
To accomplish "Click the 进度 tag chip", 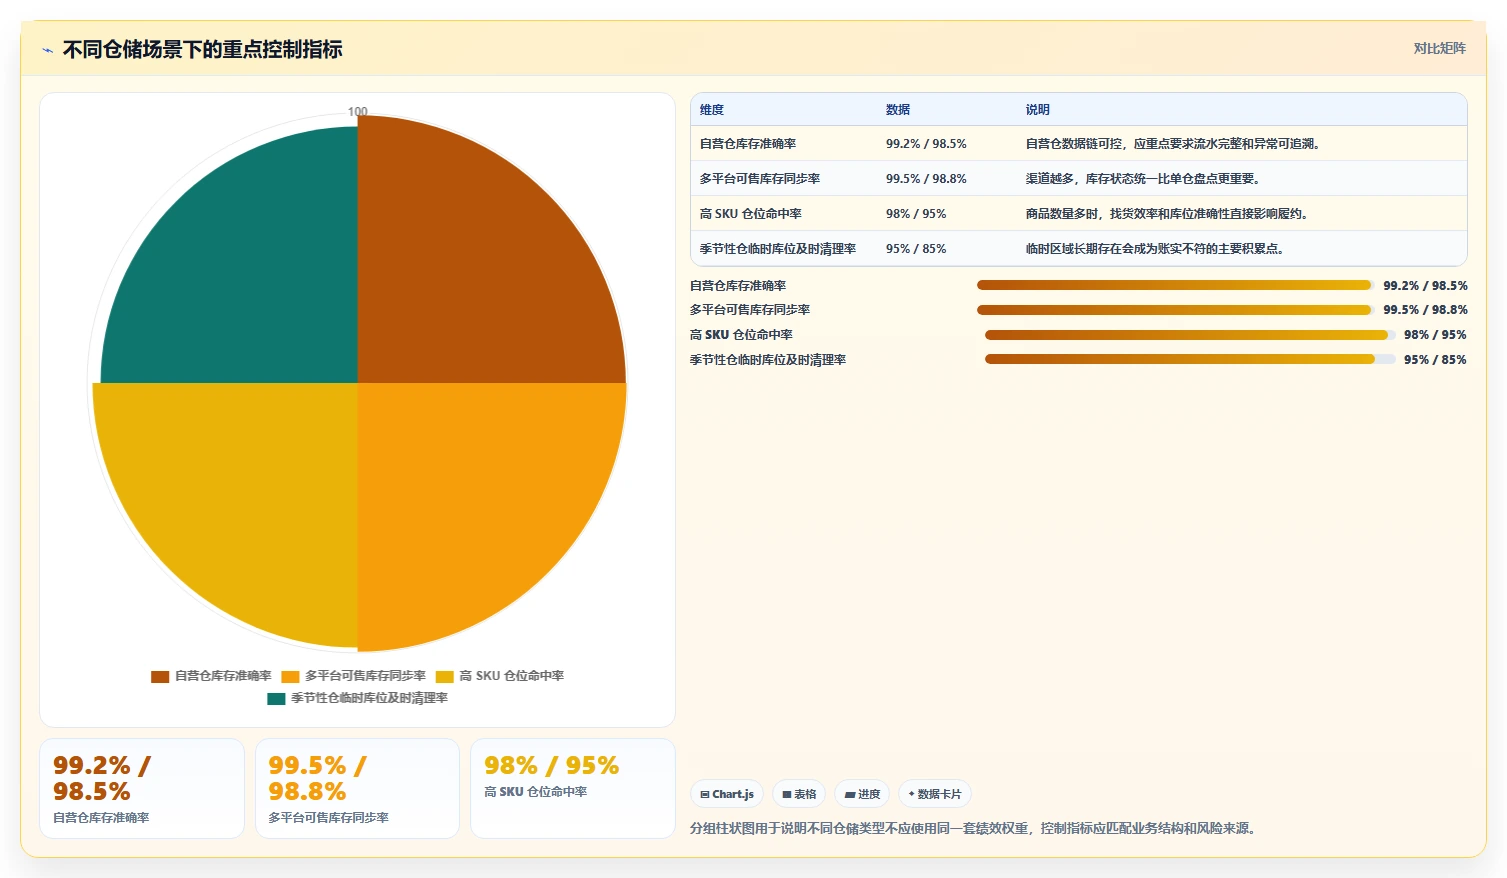I will pos(862,794).
